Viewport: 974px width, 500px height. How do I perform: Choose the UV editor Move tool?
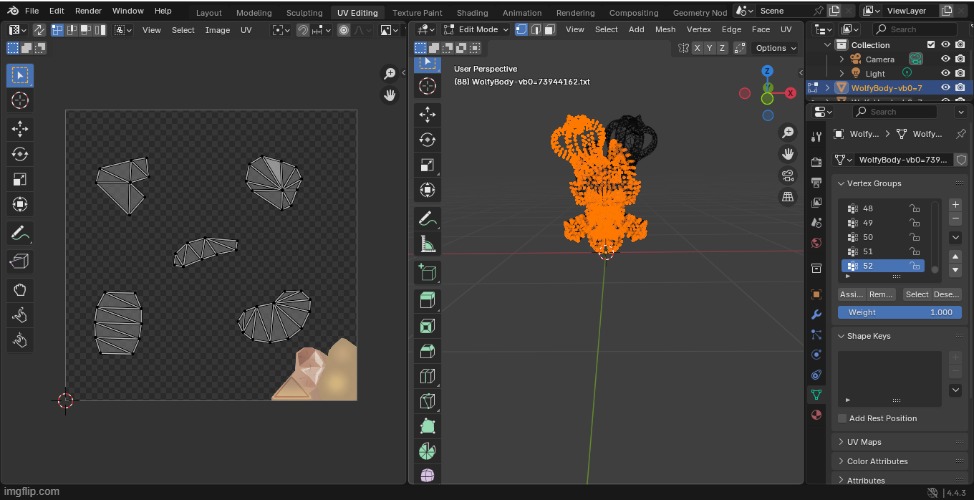pyautogui.click(x=20, y=129)
